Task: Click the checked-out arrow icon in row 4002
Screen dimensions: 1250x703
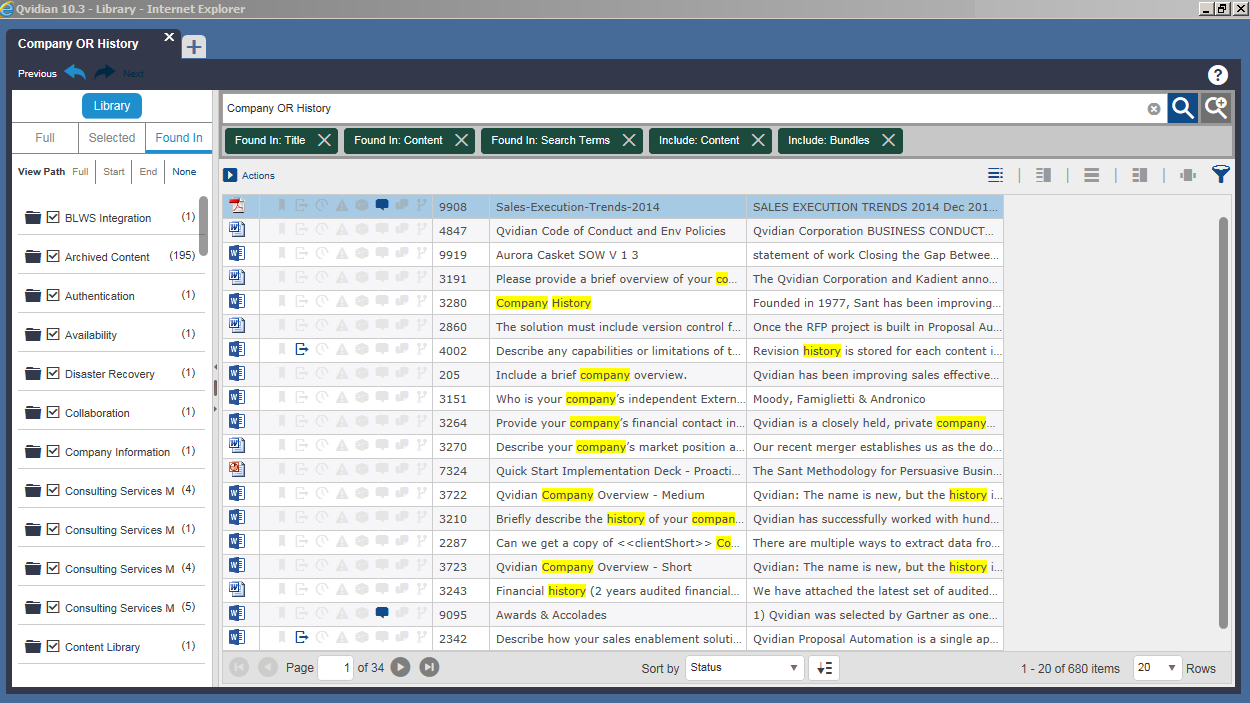Action: (x=302, y=349)
